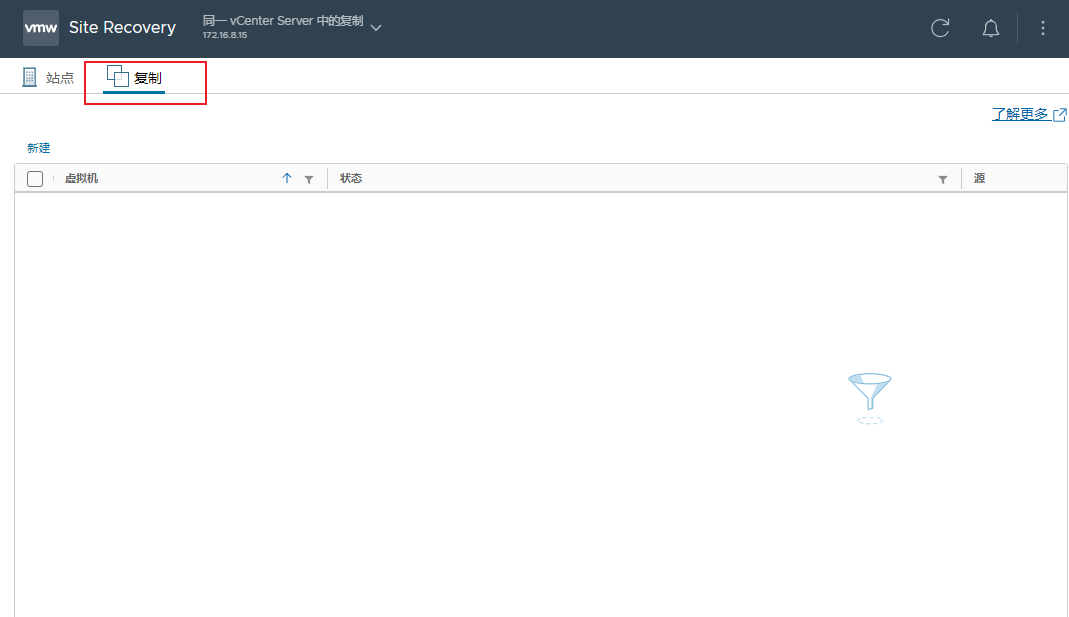Click external link icon beside 了解更多
This screenshot has height=617, width=1069.
pyautogui.click(x=1059, y=115)
